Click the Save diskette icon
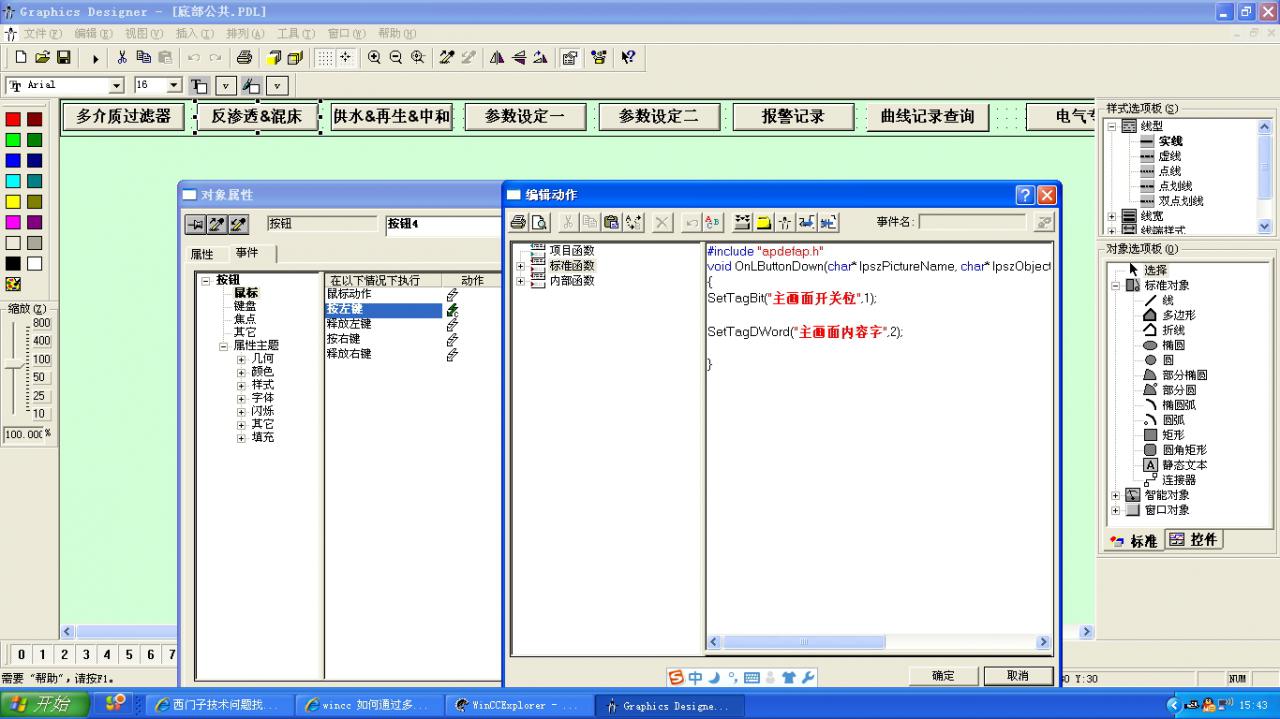1280x719 pixels. (63, 58)
